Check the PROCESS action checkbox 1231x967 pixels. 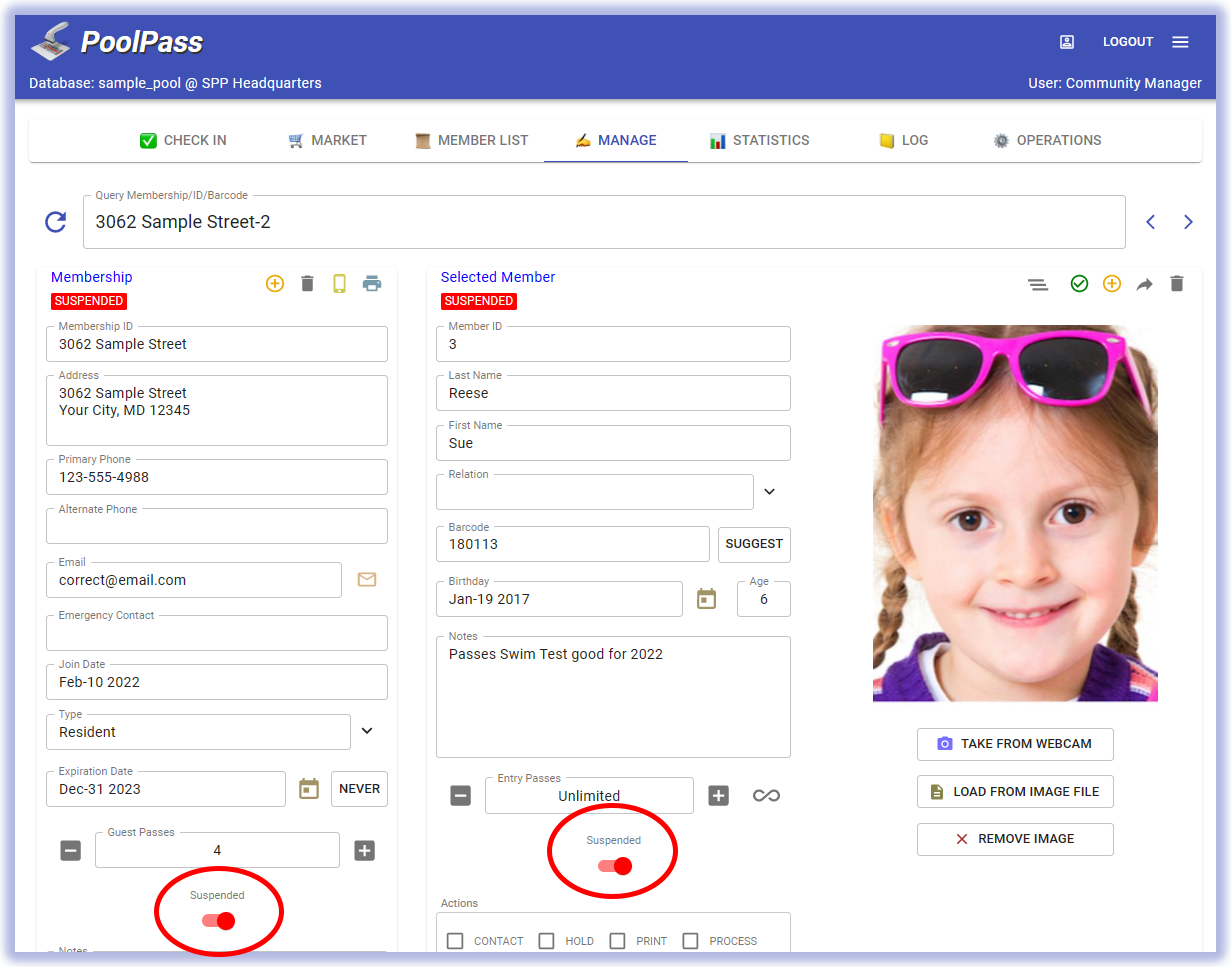pyautogui.click(x=690, y=941)
